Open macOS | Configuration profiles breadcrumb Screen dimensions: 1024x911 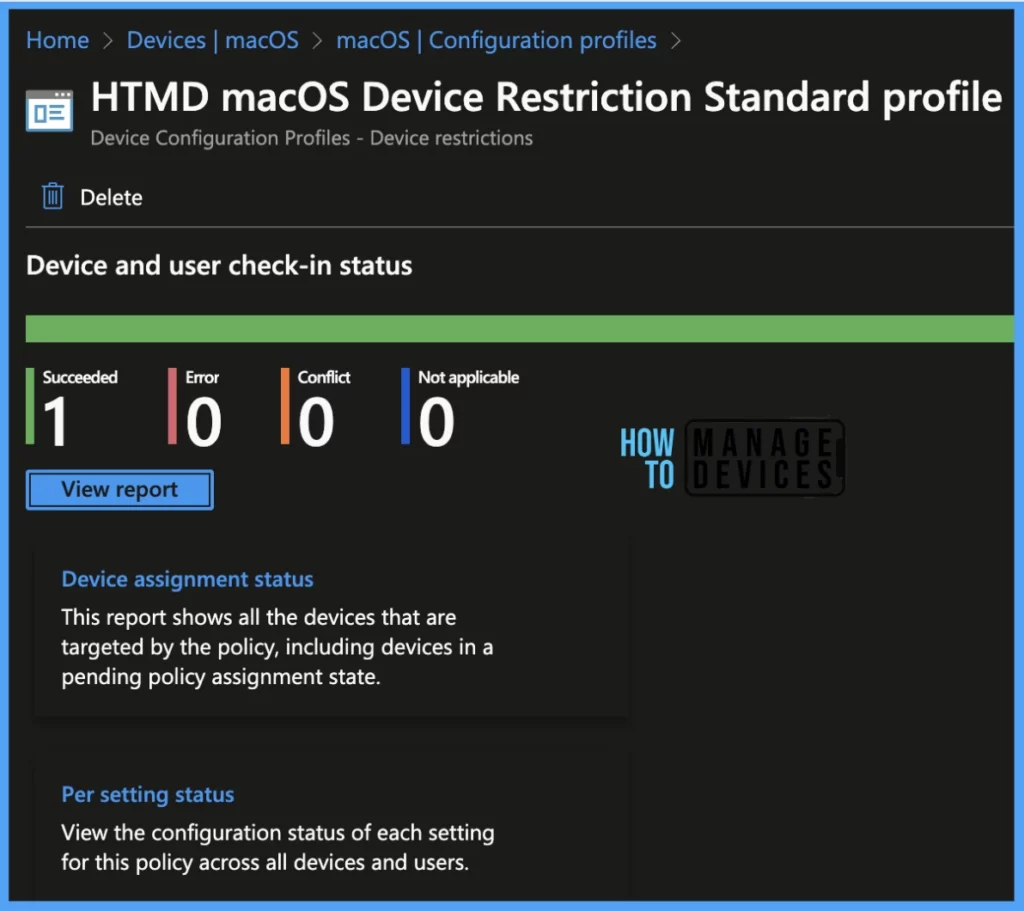496,40
